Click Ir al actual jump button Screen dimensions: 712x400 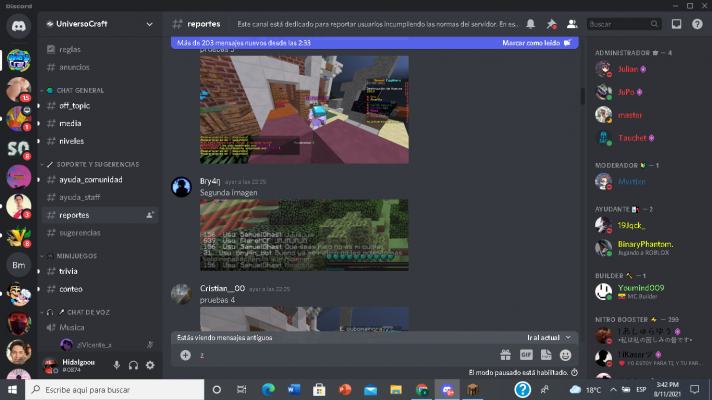click(x=549, y=338)
